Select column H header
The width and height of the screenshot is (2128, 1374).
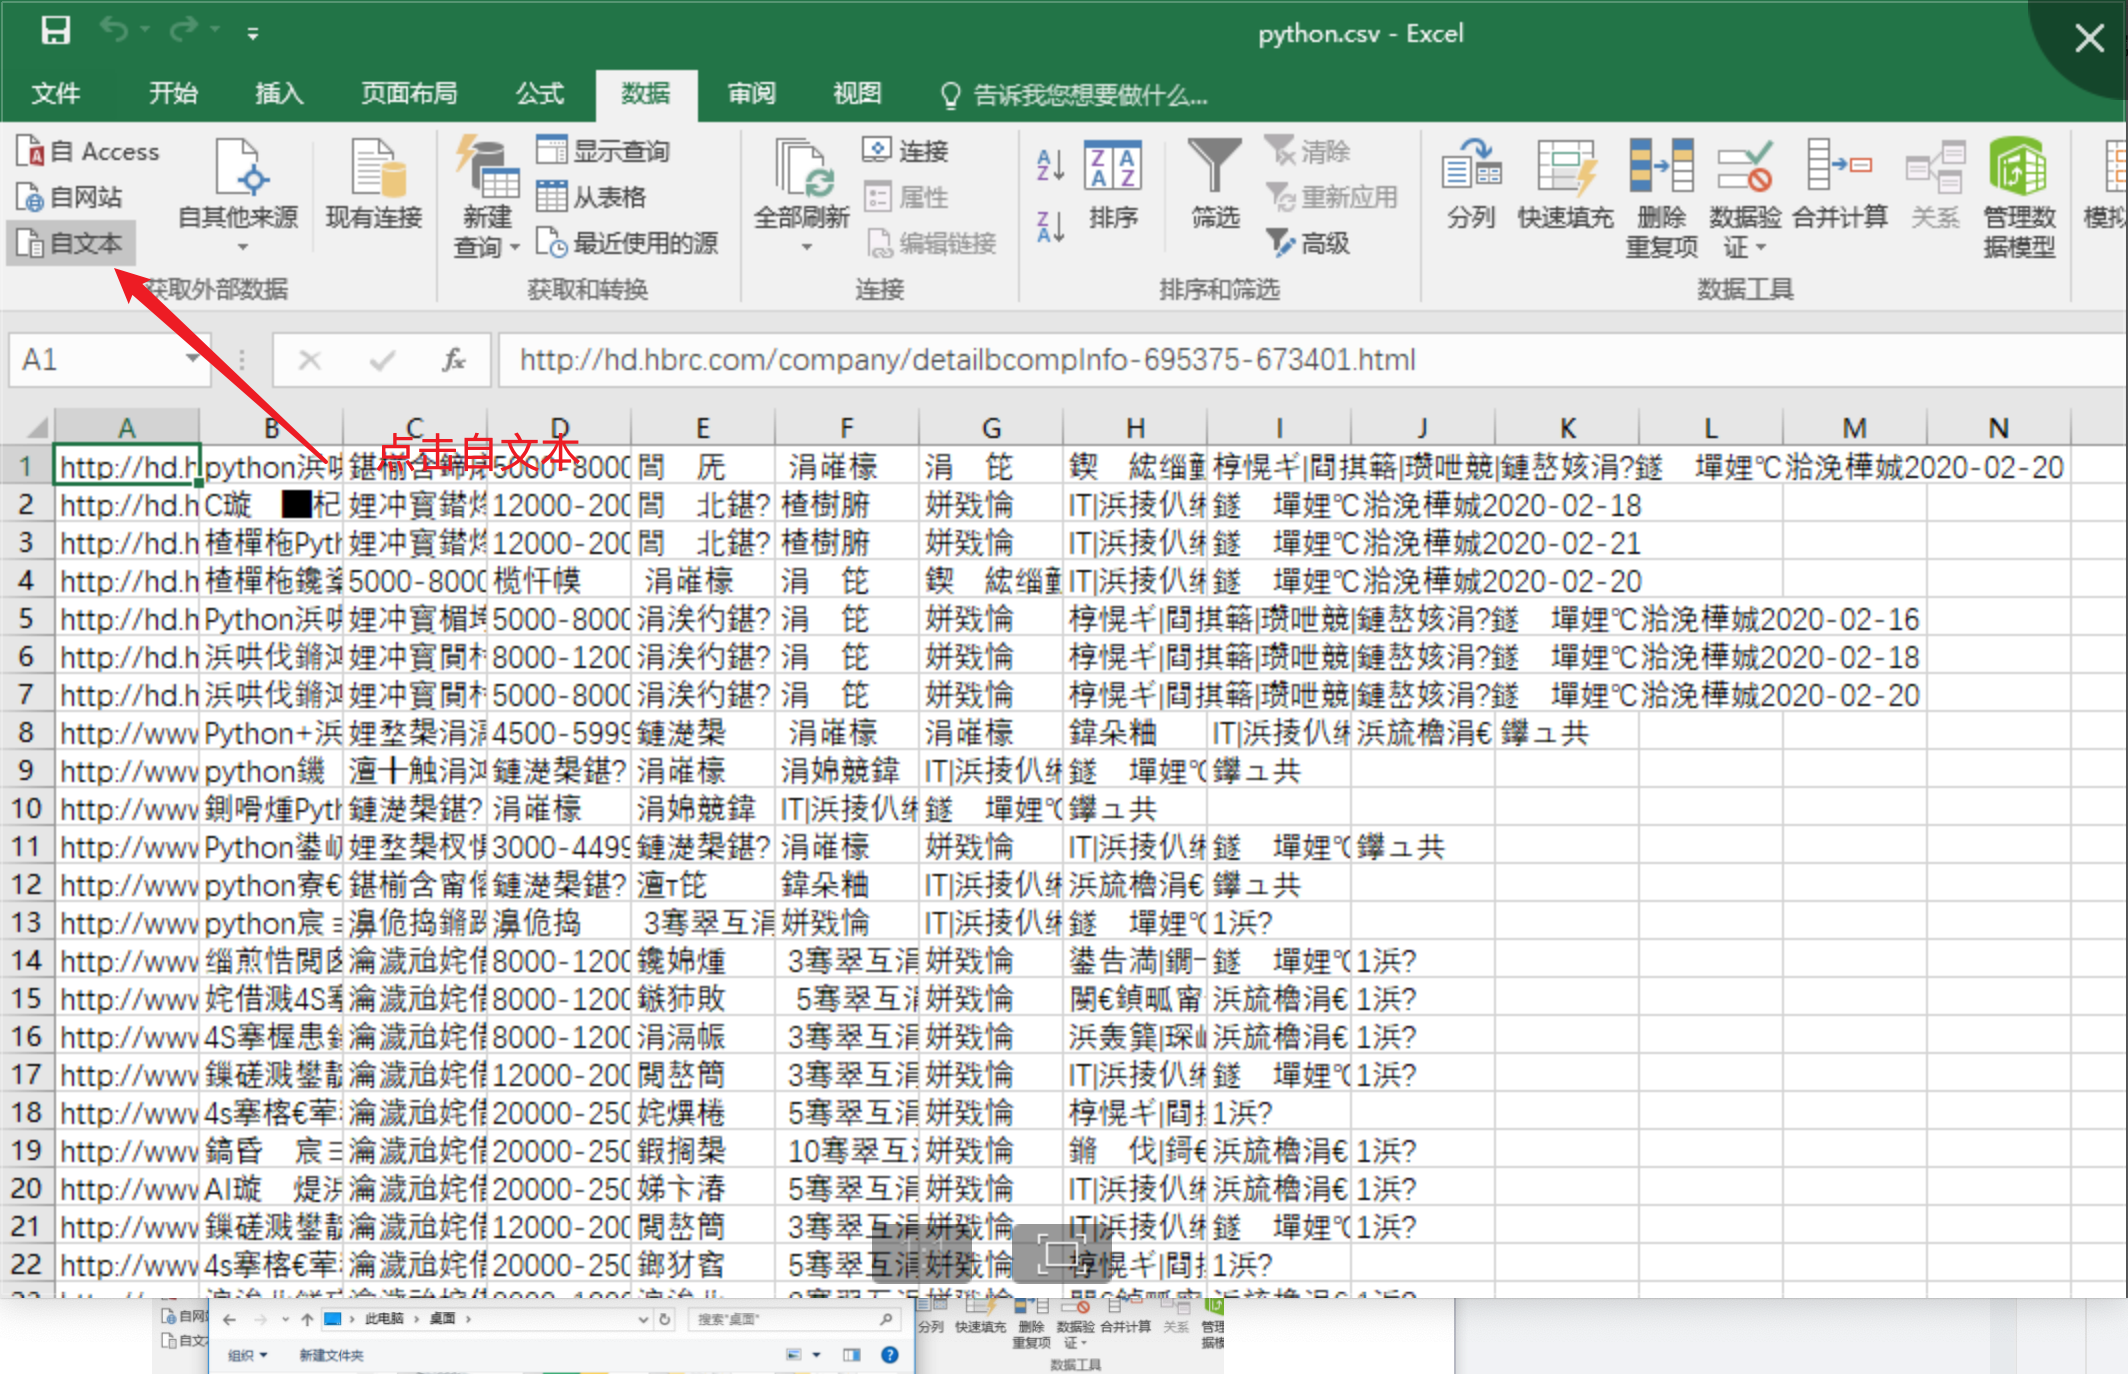1135,428
